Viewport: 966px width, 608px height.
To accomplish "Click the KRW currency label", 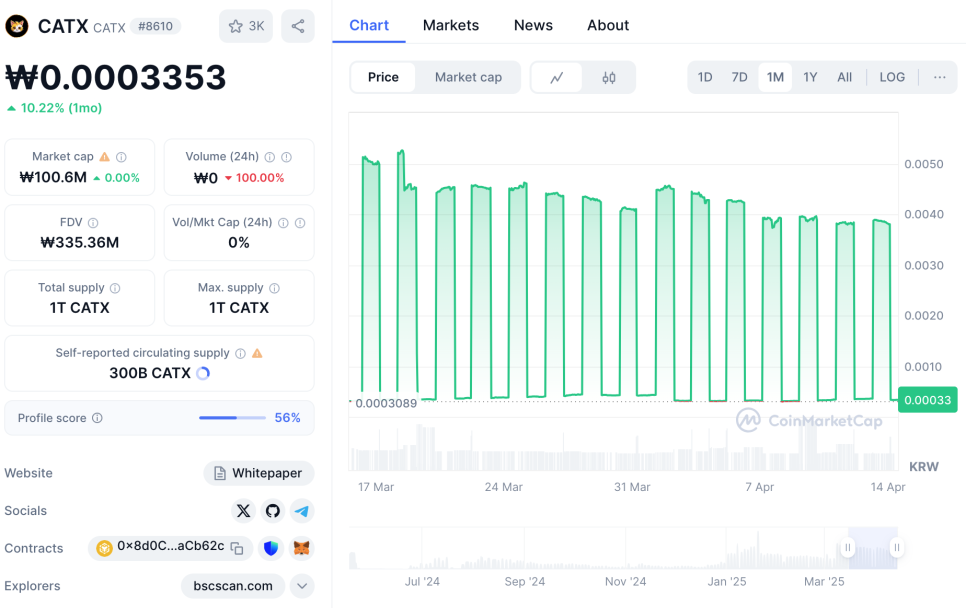I will pyautogui.click(x=924, y=467).
